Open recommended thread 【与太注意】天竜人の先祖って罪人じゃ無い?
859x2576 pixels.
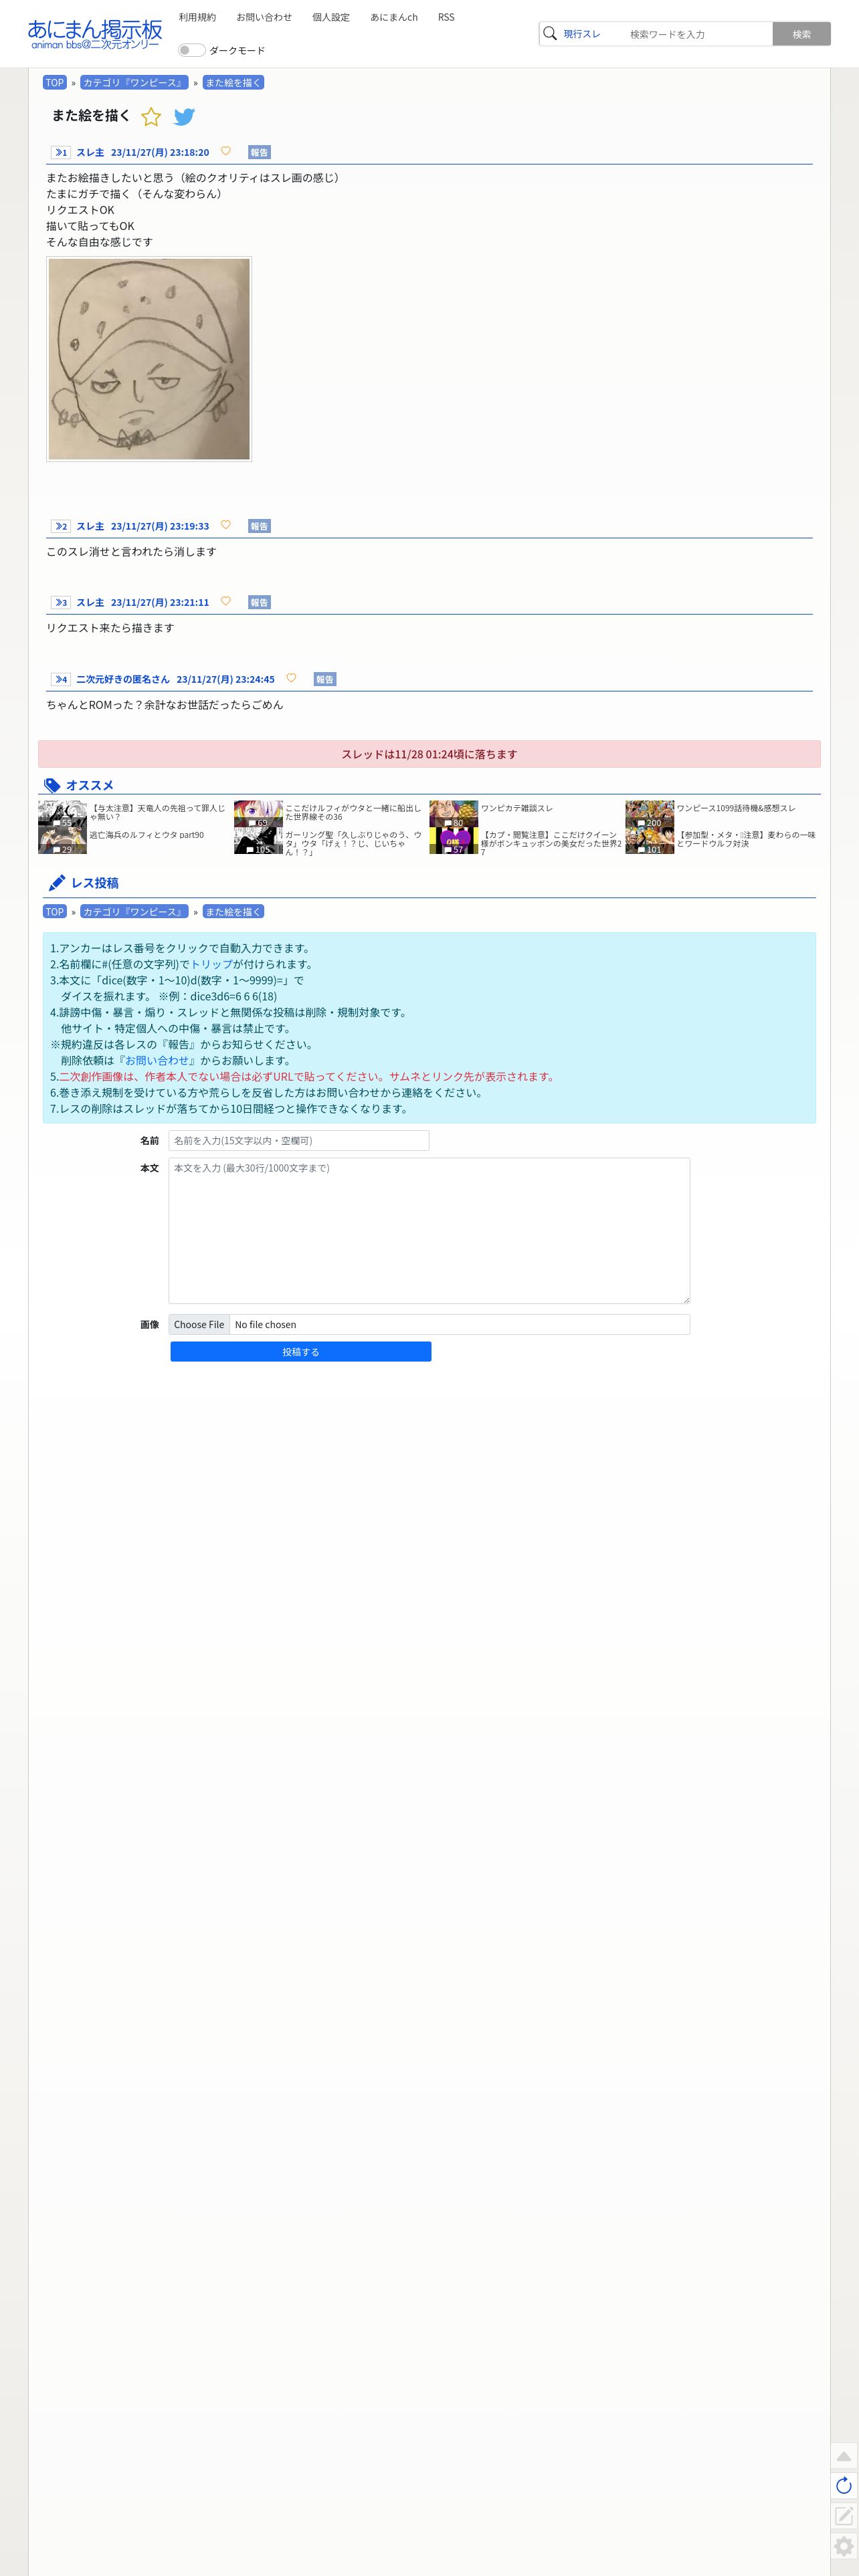point(157,812)
